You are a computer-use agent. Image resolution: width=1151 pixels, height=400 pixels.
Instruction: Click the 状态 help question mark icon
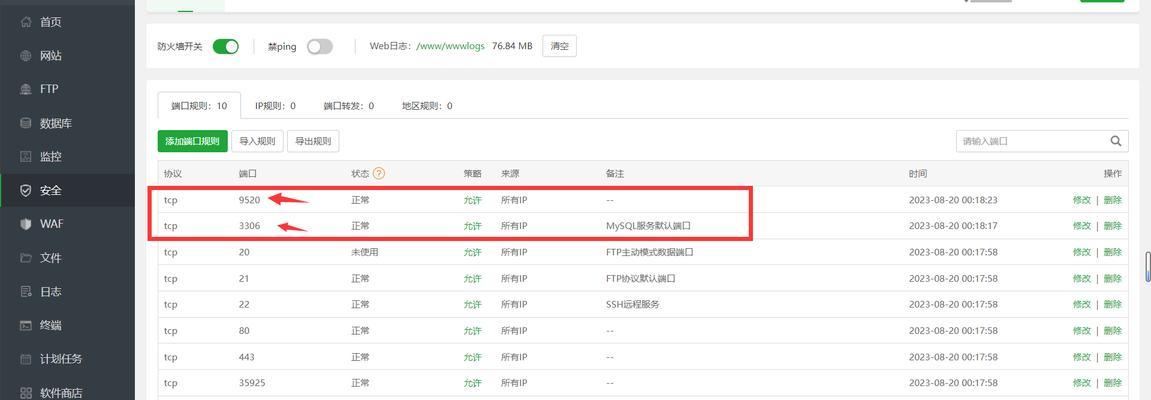379,174
